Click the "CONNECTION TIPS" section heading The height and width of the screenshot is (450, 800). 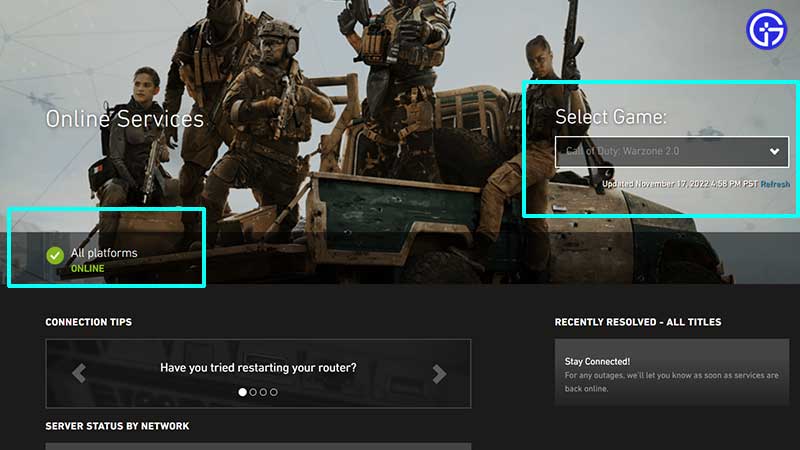point(89,322)
